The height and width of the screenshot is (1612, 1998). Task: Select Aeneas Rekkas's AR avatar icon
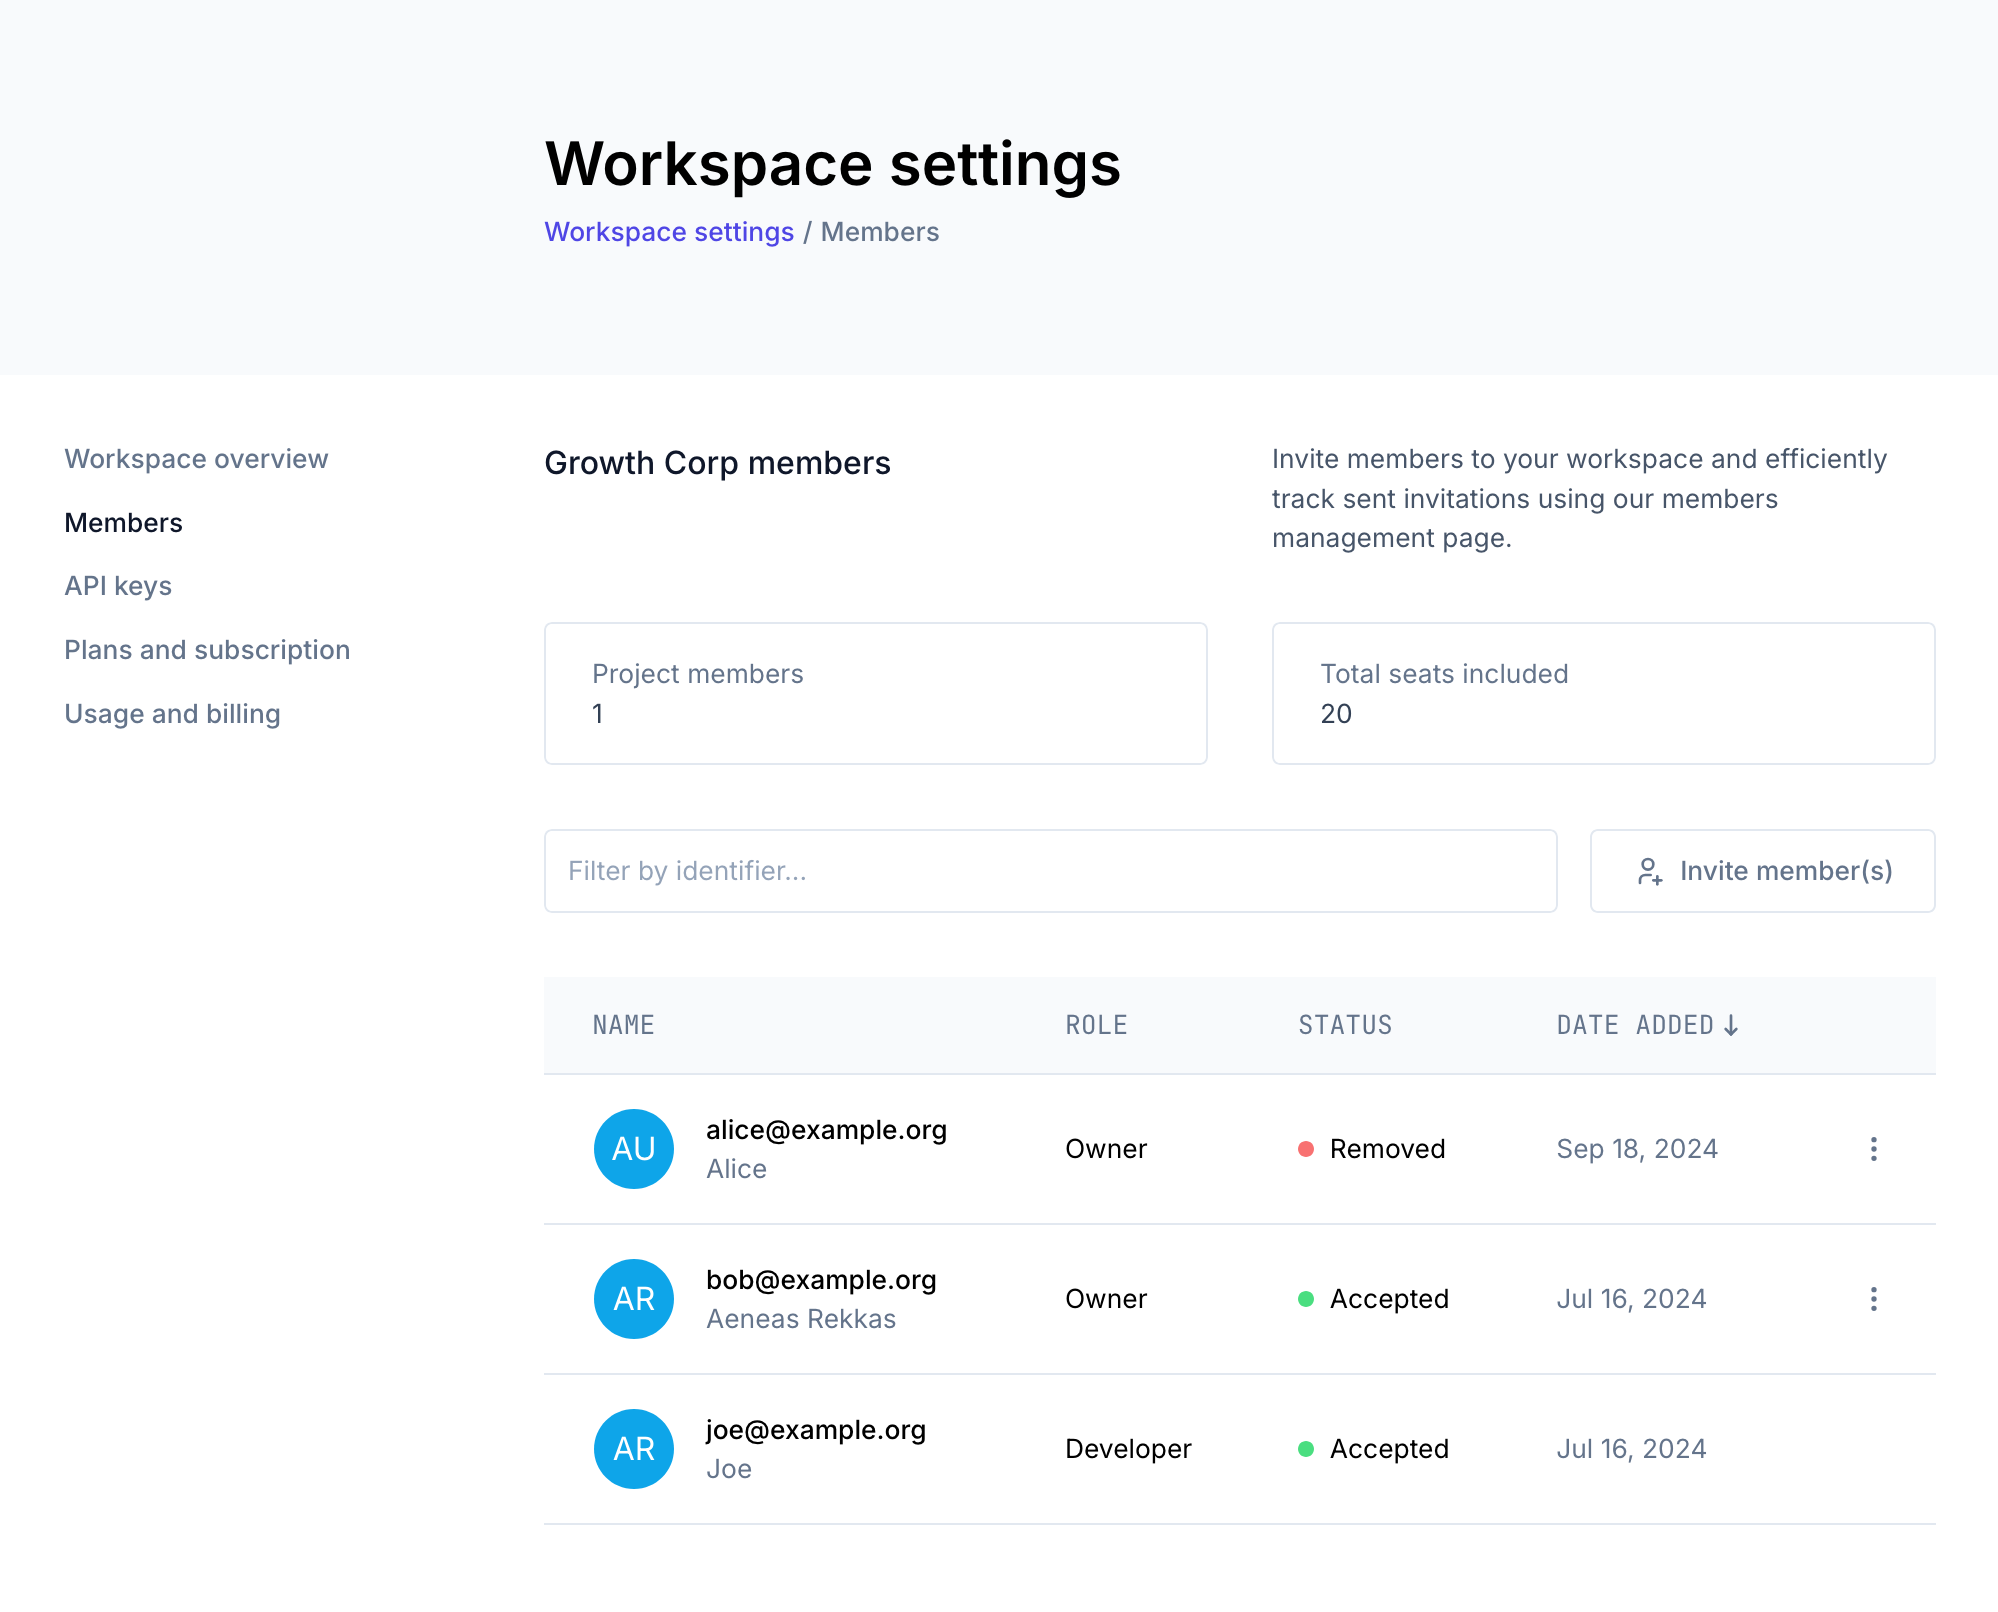click(633, 1299)
